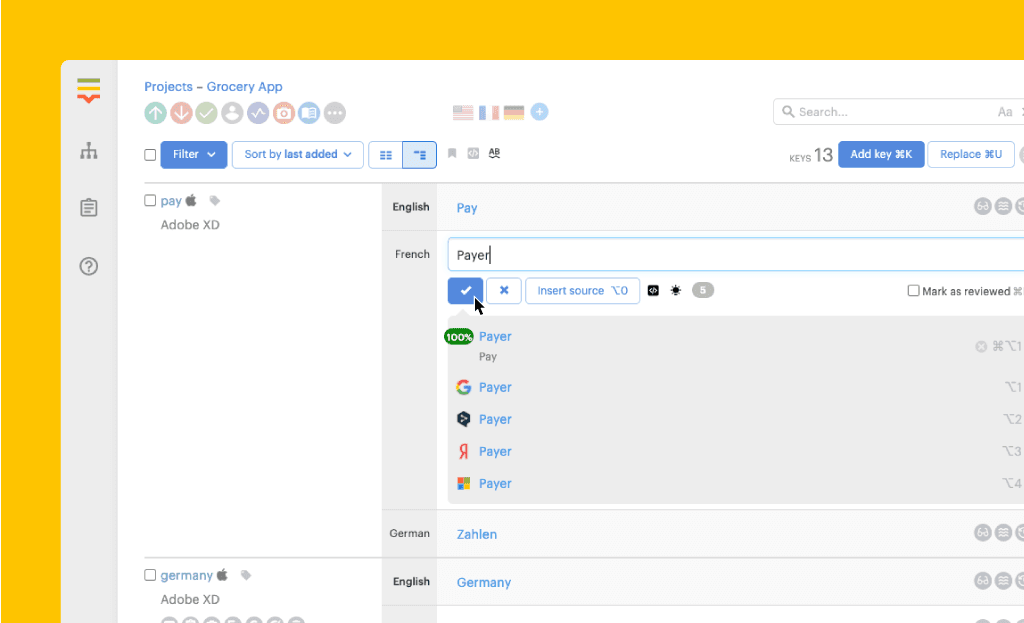Enable Mark as reviewed checkbox
Screen dimensions: 1024x623
913,291
